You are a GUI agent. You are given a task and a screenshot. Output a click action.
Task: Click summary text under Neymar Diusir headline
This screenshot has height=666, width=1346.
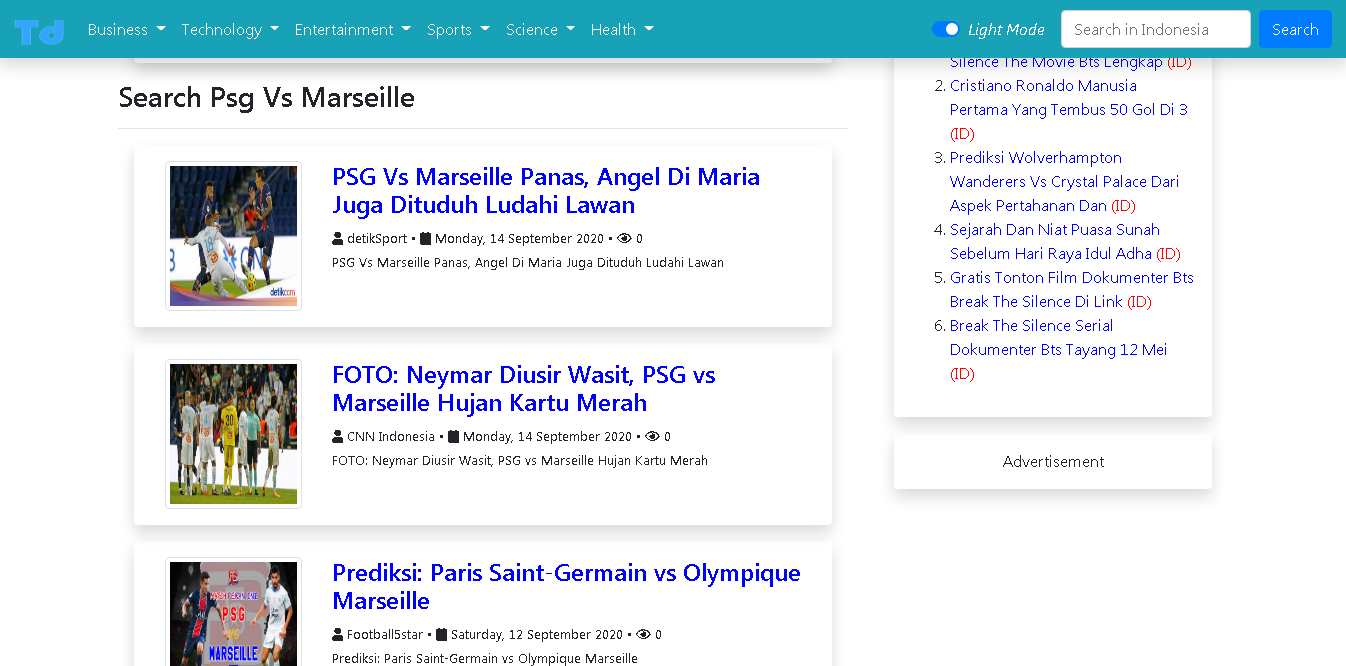tap(520, 461)
